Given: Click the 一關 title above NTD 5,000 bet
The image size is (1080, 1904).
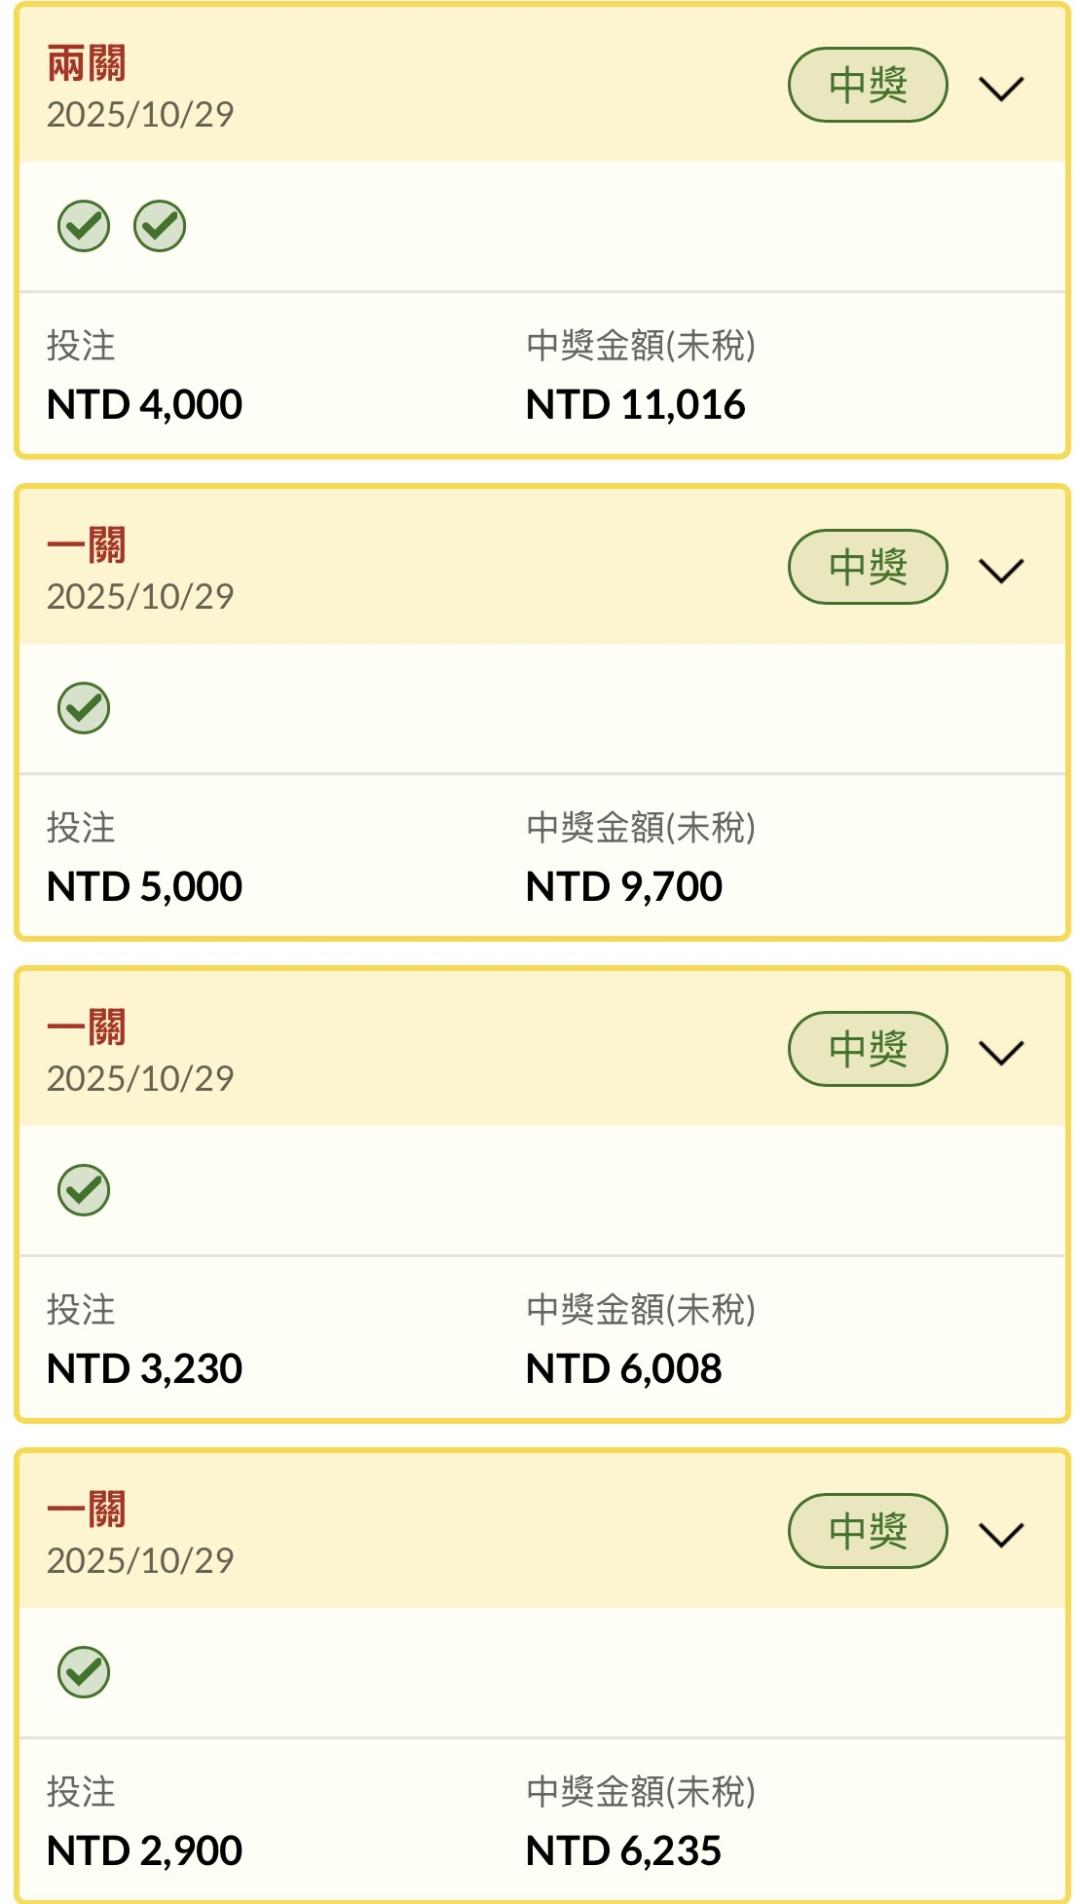Looking at the screenshot, I should pyautogui.click(x=86, y=546).
